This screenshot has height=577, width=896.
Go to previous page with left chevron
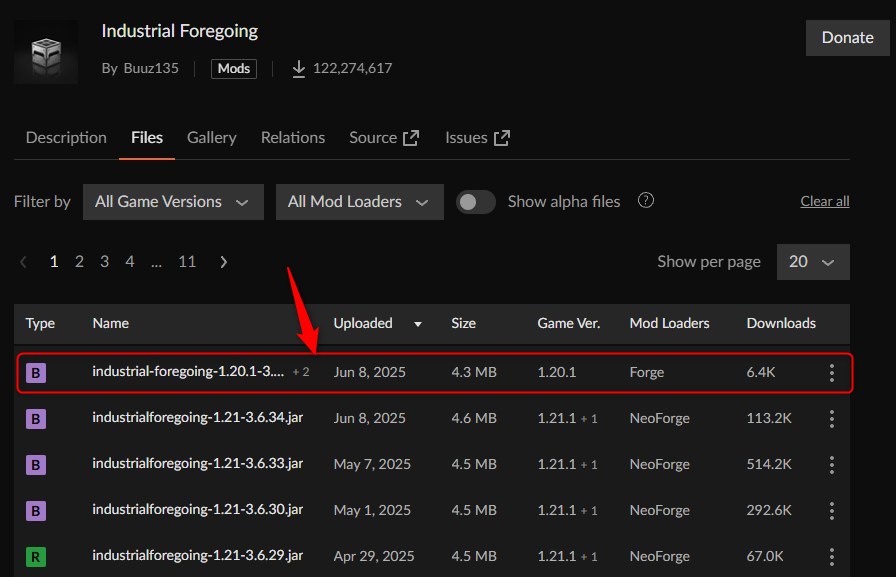23,262
